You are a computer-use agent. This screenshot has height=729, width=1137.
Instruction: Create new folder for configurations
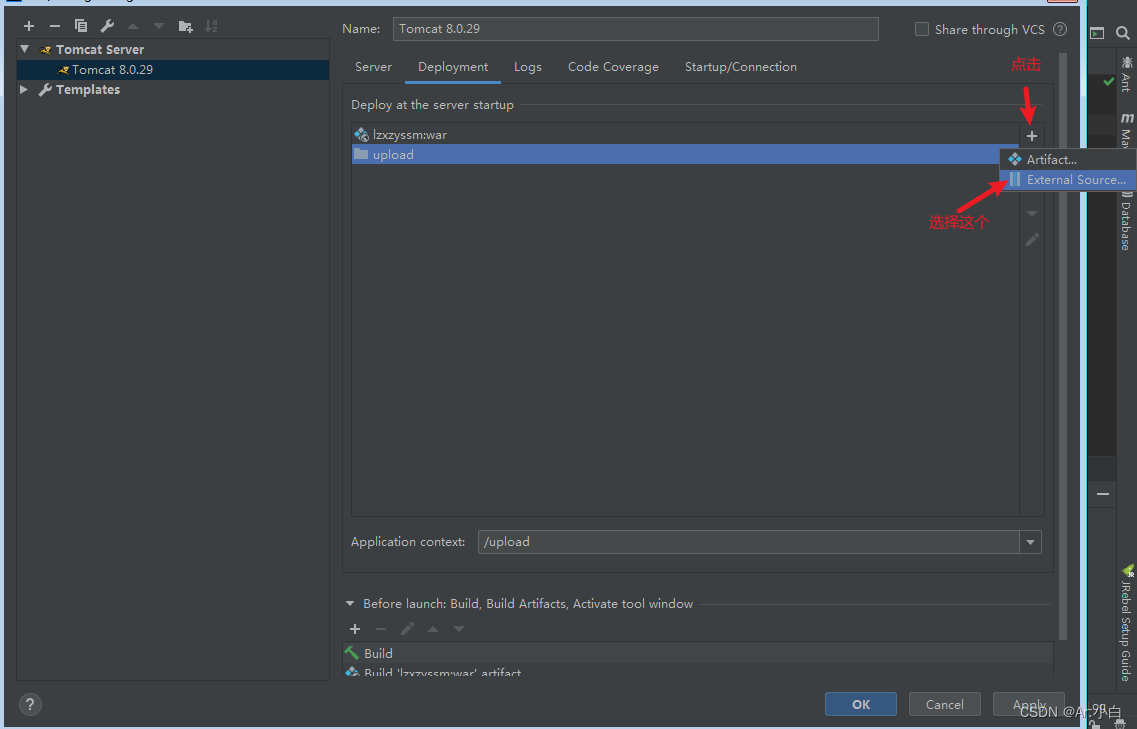[186, 26]
